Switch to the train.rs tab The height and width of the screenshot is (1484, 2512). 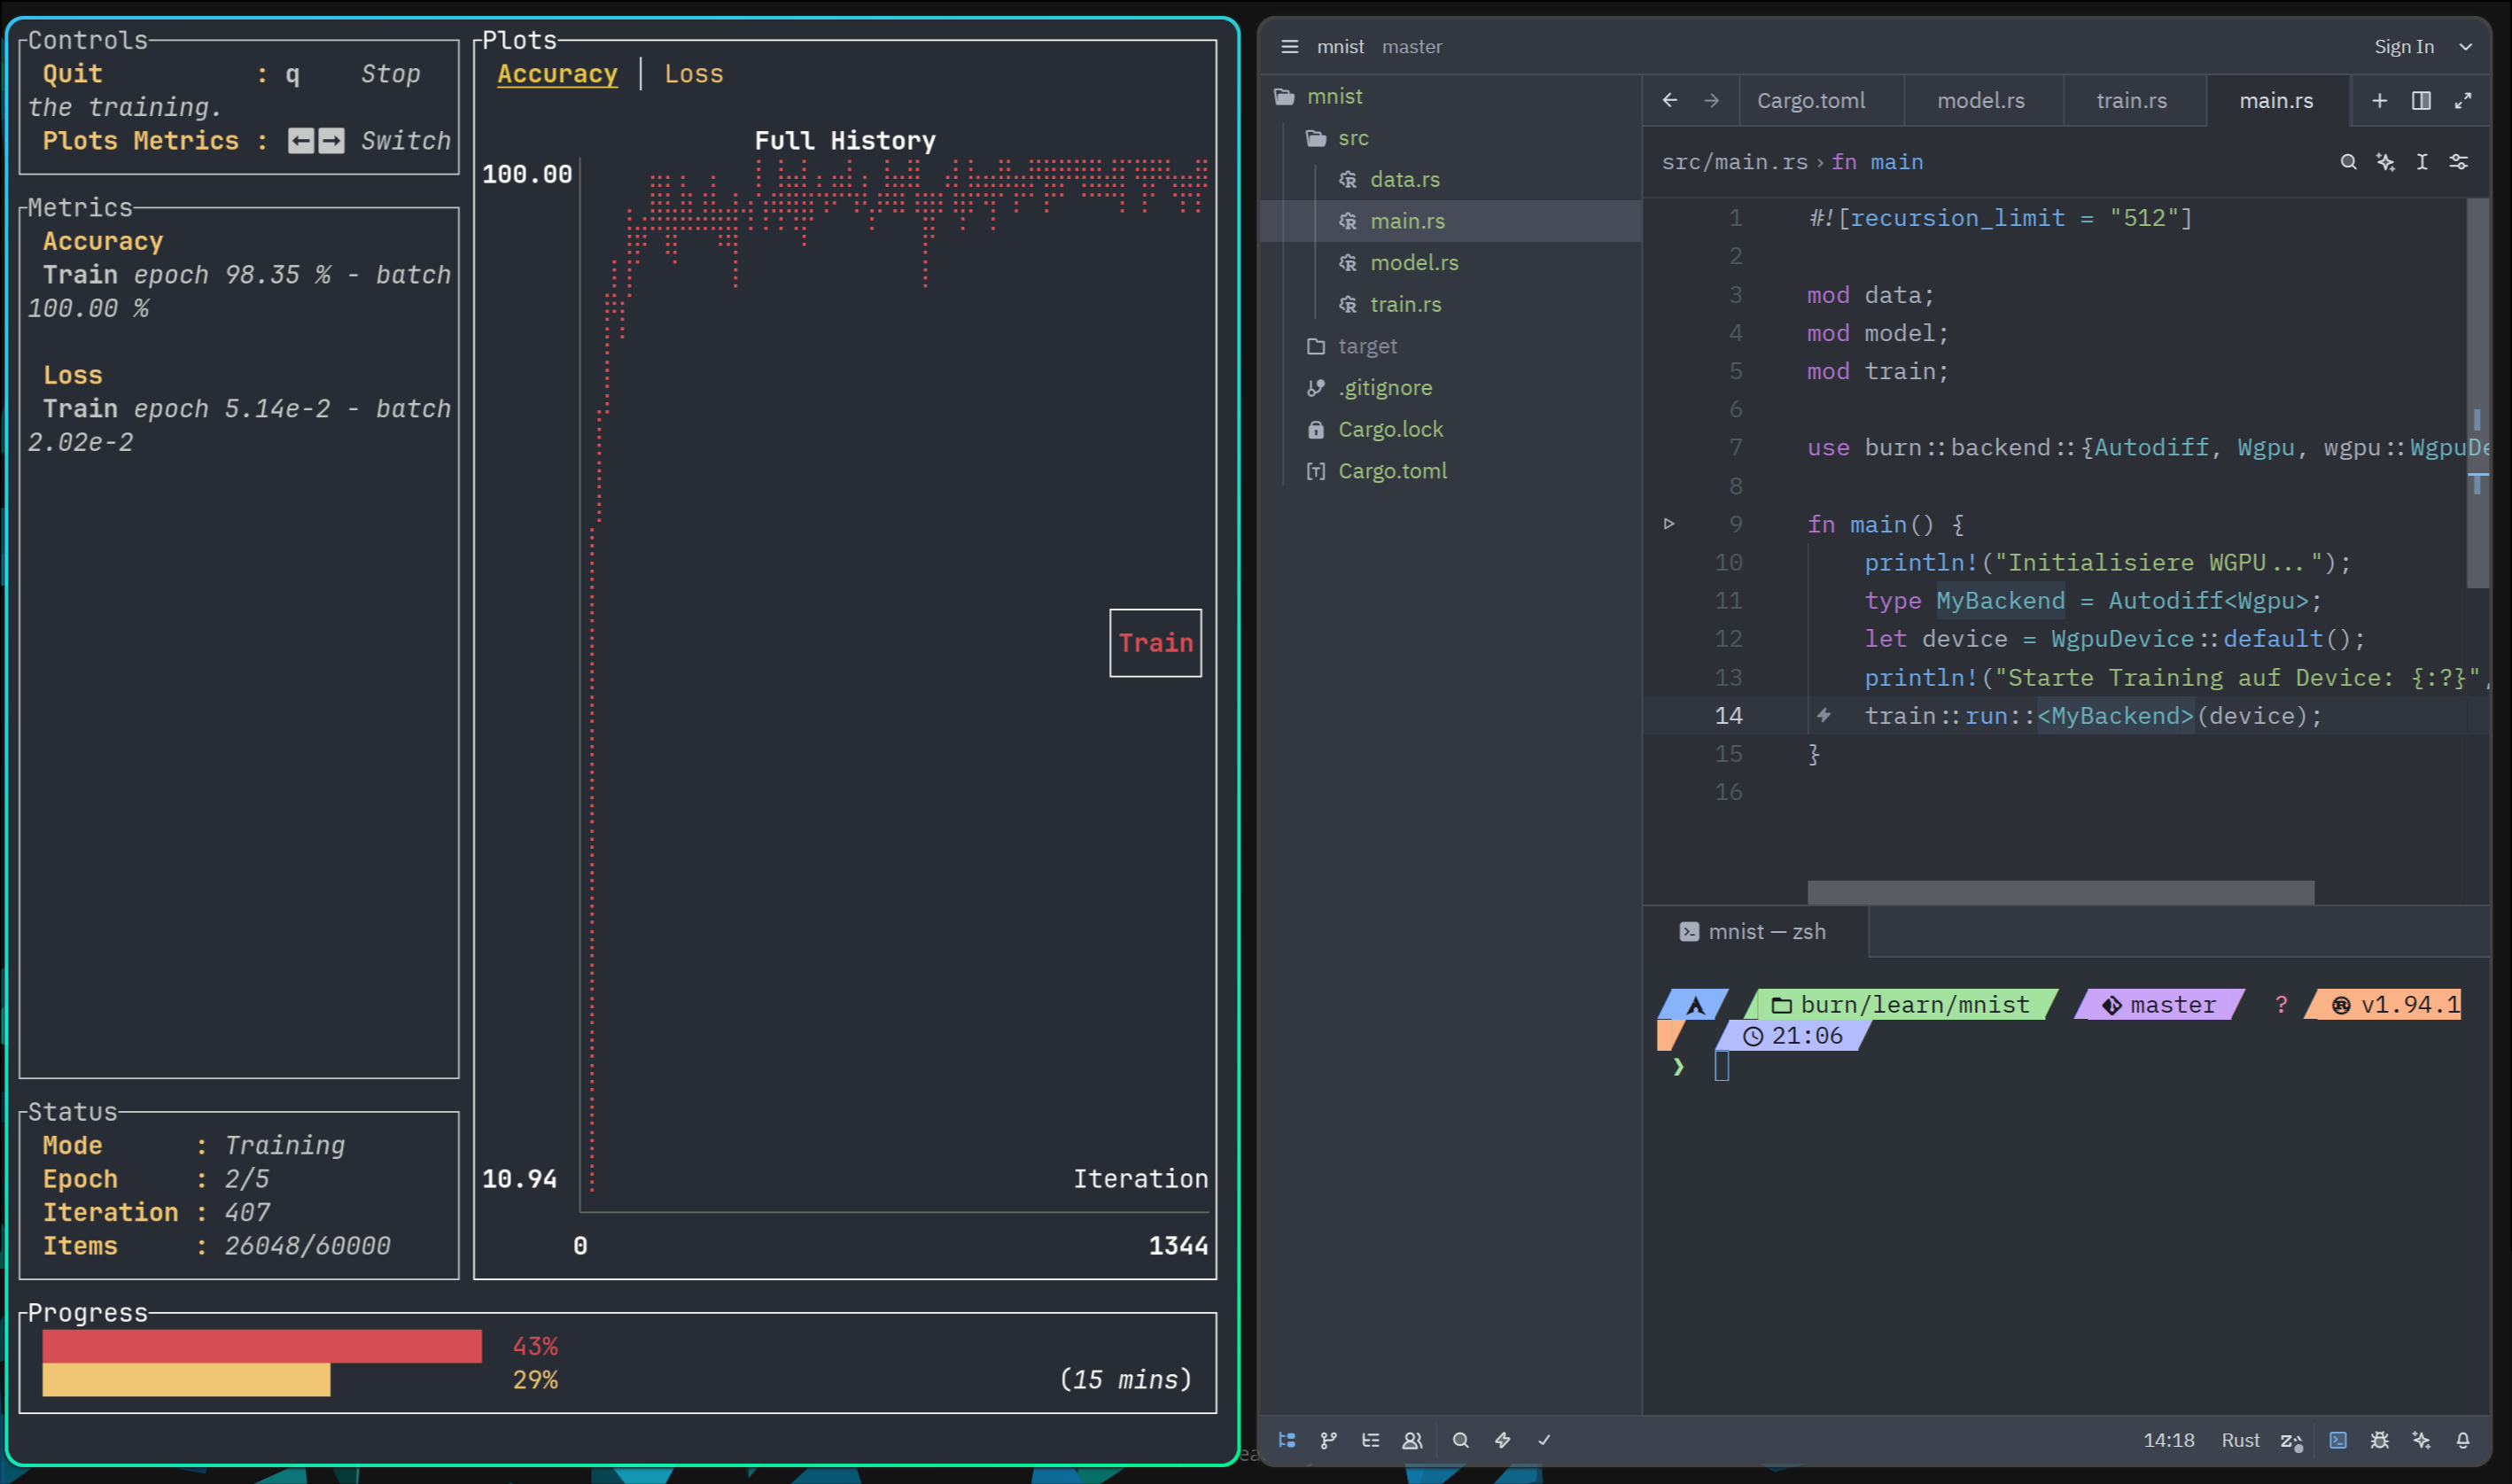tap(2131, 101)
